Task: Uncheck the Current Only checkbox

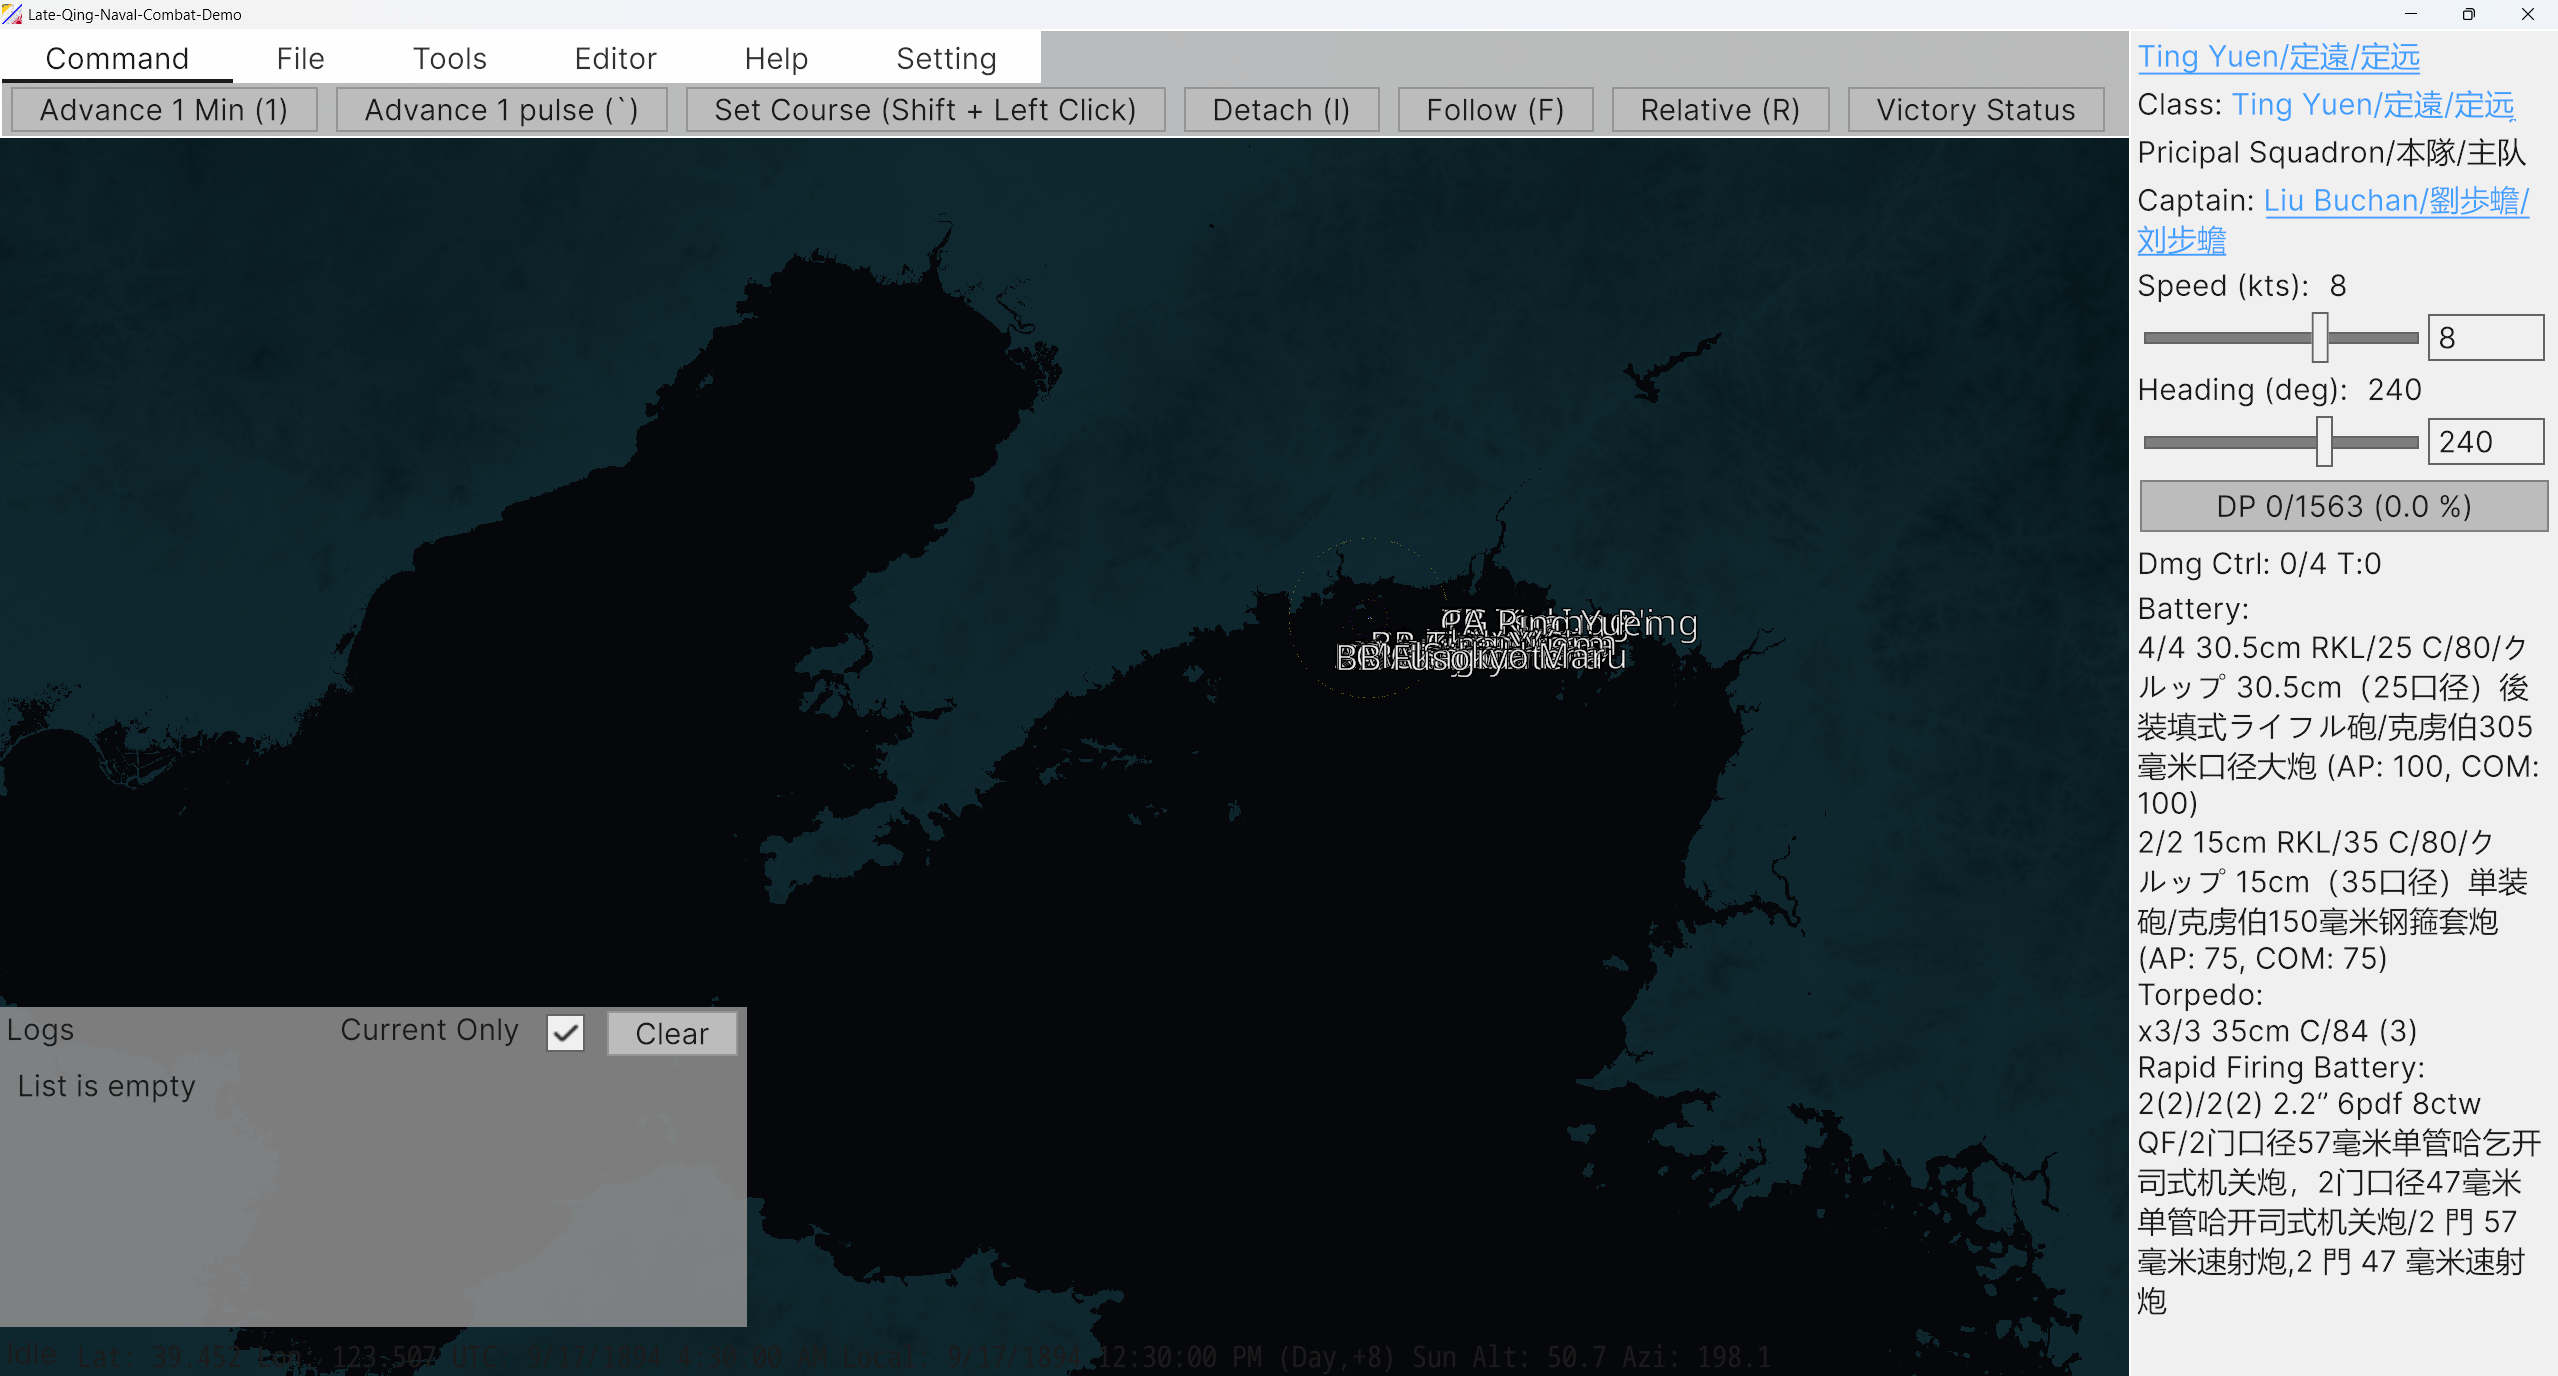Action: click(565, 1033)
